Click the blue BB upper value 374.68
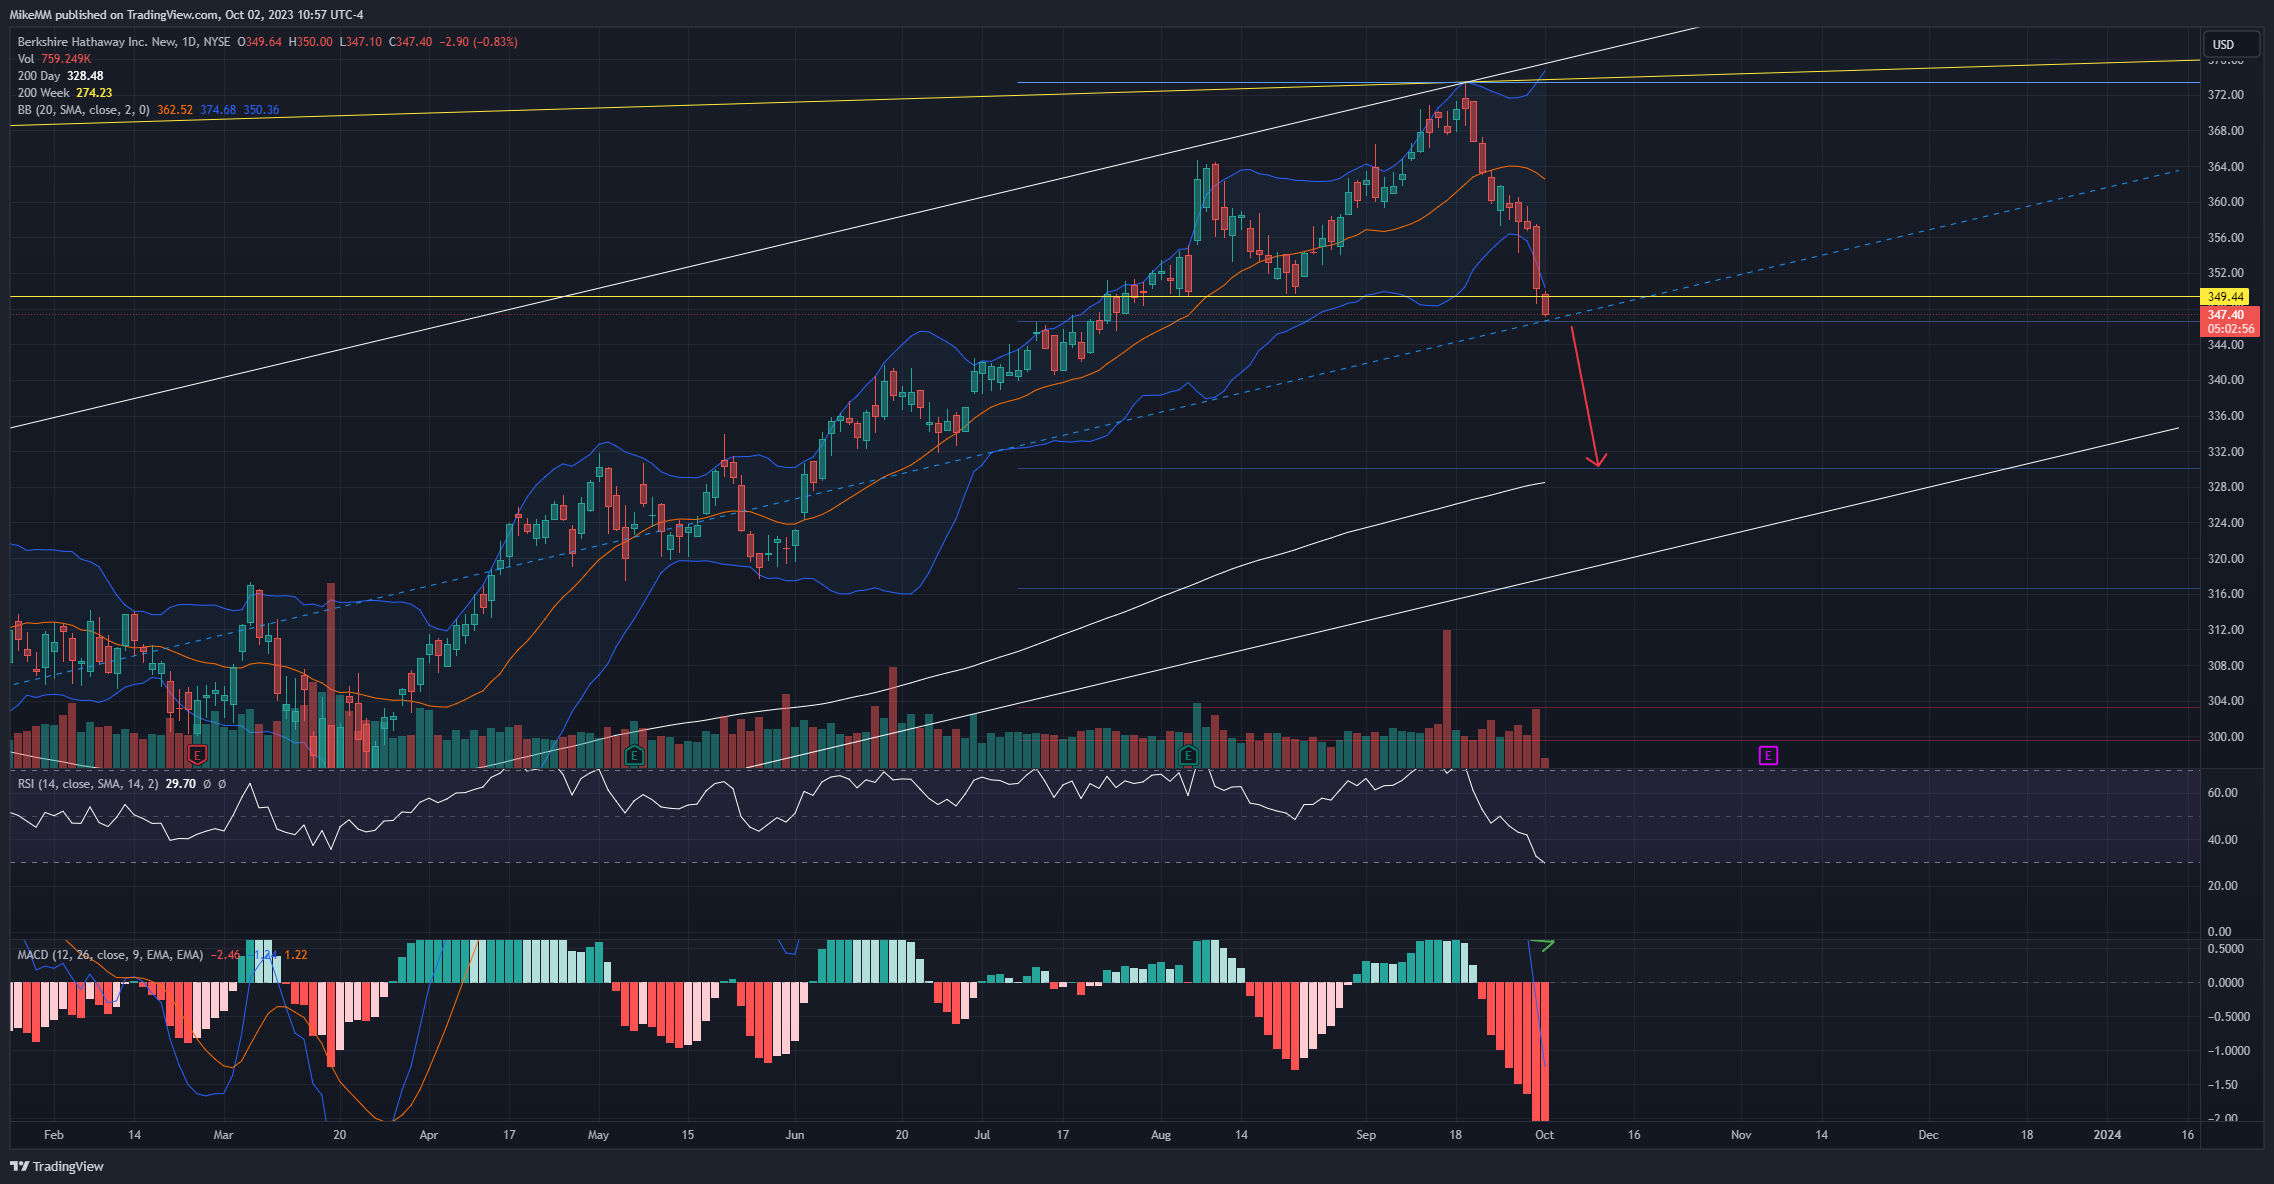The image size is (2274, 1184). [218, 110]
